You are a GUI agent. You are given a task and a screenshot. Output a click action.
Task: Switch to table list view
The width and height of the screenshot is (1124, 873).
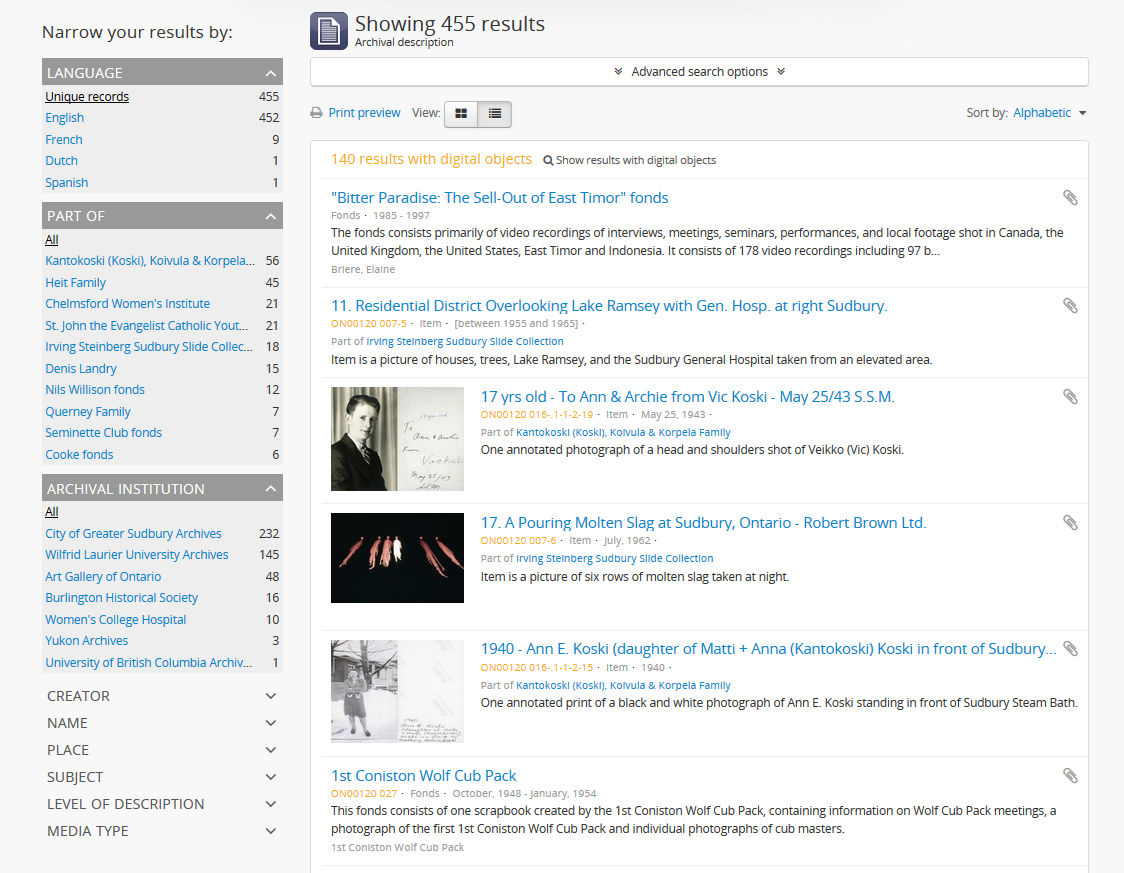[x=495, y=114]
